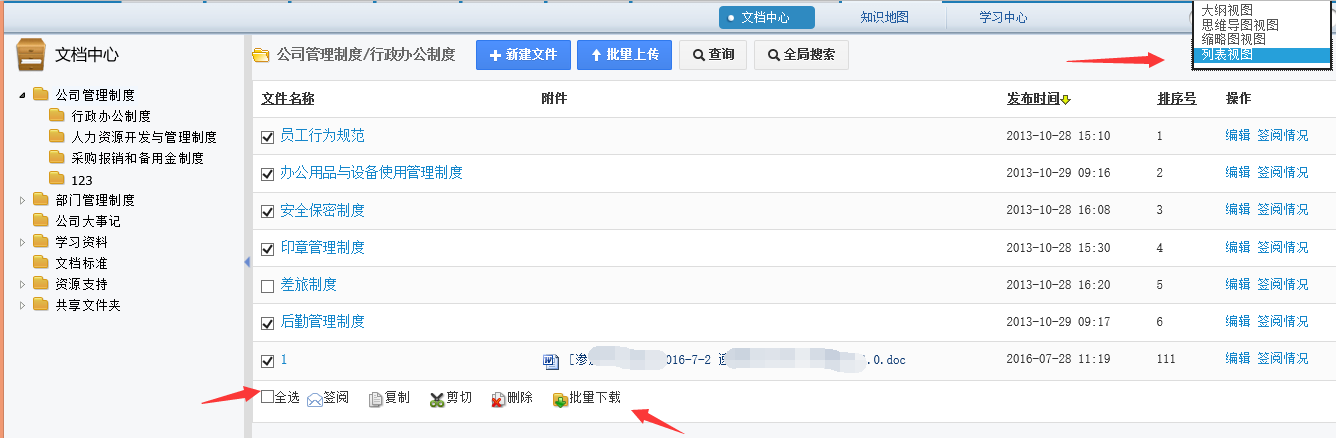The image size is (1336, 438).
Task: Click the folder icon of 123
Action: (56, 179)
